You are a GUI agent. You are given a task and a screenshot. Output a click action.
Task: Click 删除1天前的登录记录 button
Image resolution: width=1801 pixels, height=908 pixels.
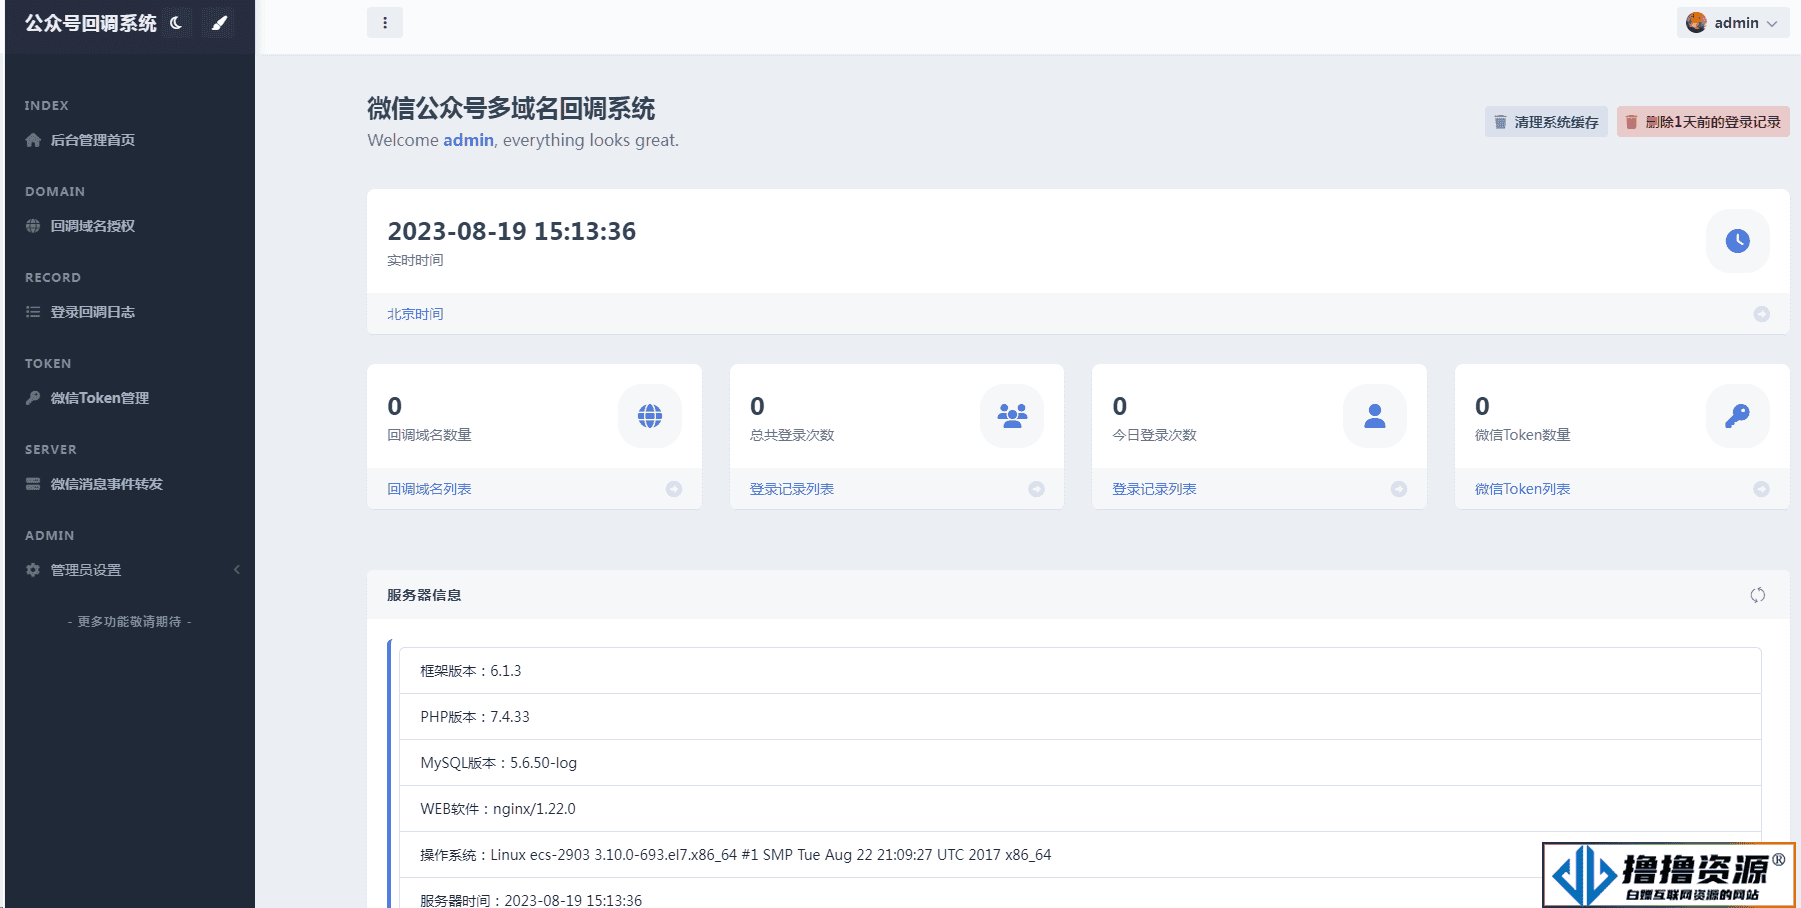[1703, 122]
